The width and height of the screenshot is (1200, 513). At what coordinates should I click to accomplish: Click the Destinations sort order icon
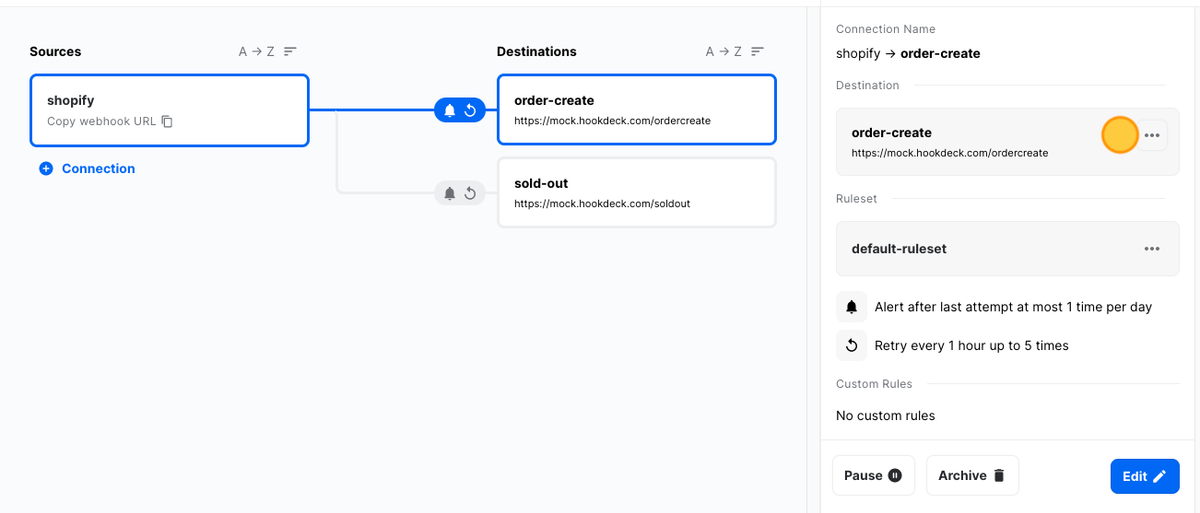[x=757, y=51]
